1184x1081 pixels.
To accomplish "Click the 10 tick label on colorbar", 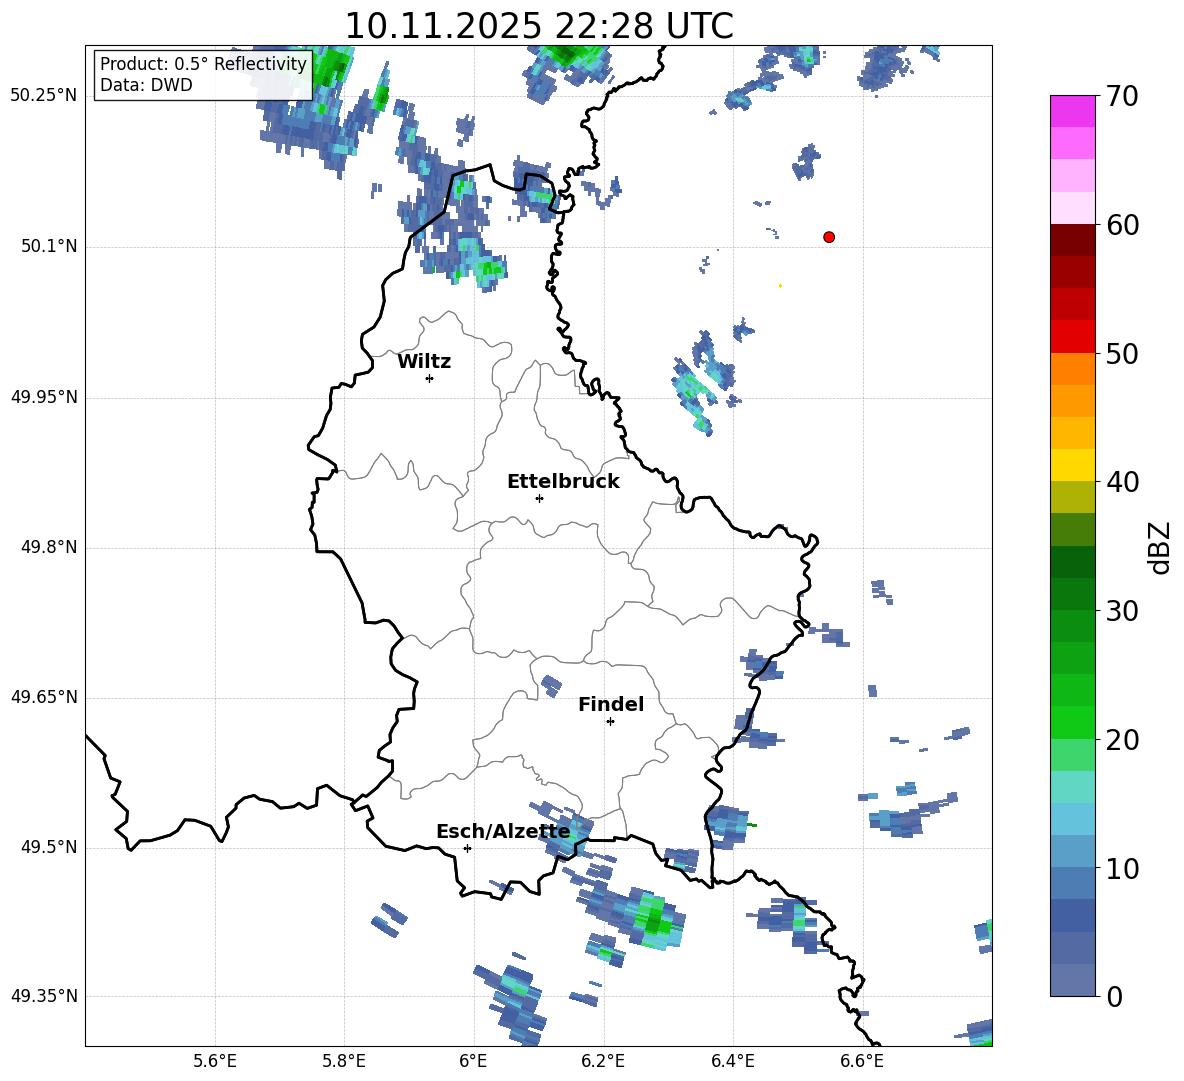I will 1122,869.
